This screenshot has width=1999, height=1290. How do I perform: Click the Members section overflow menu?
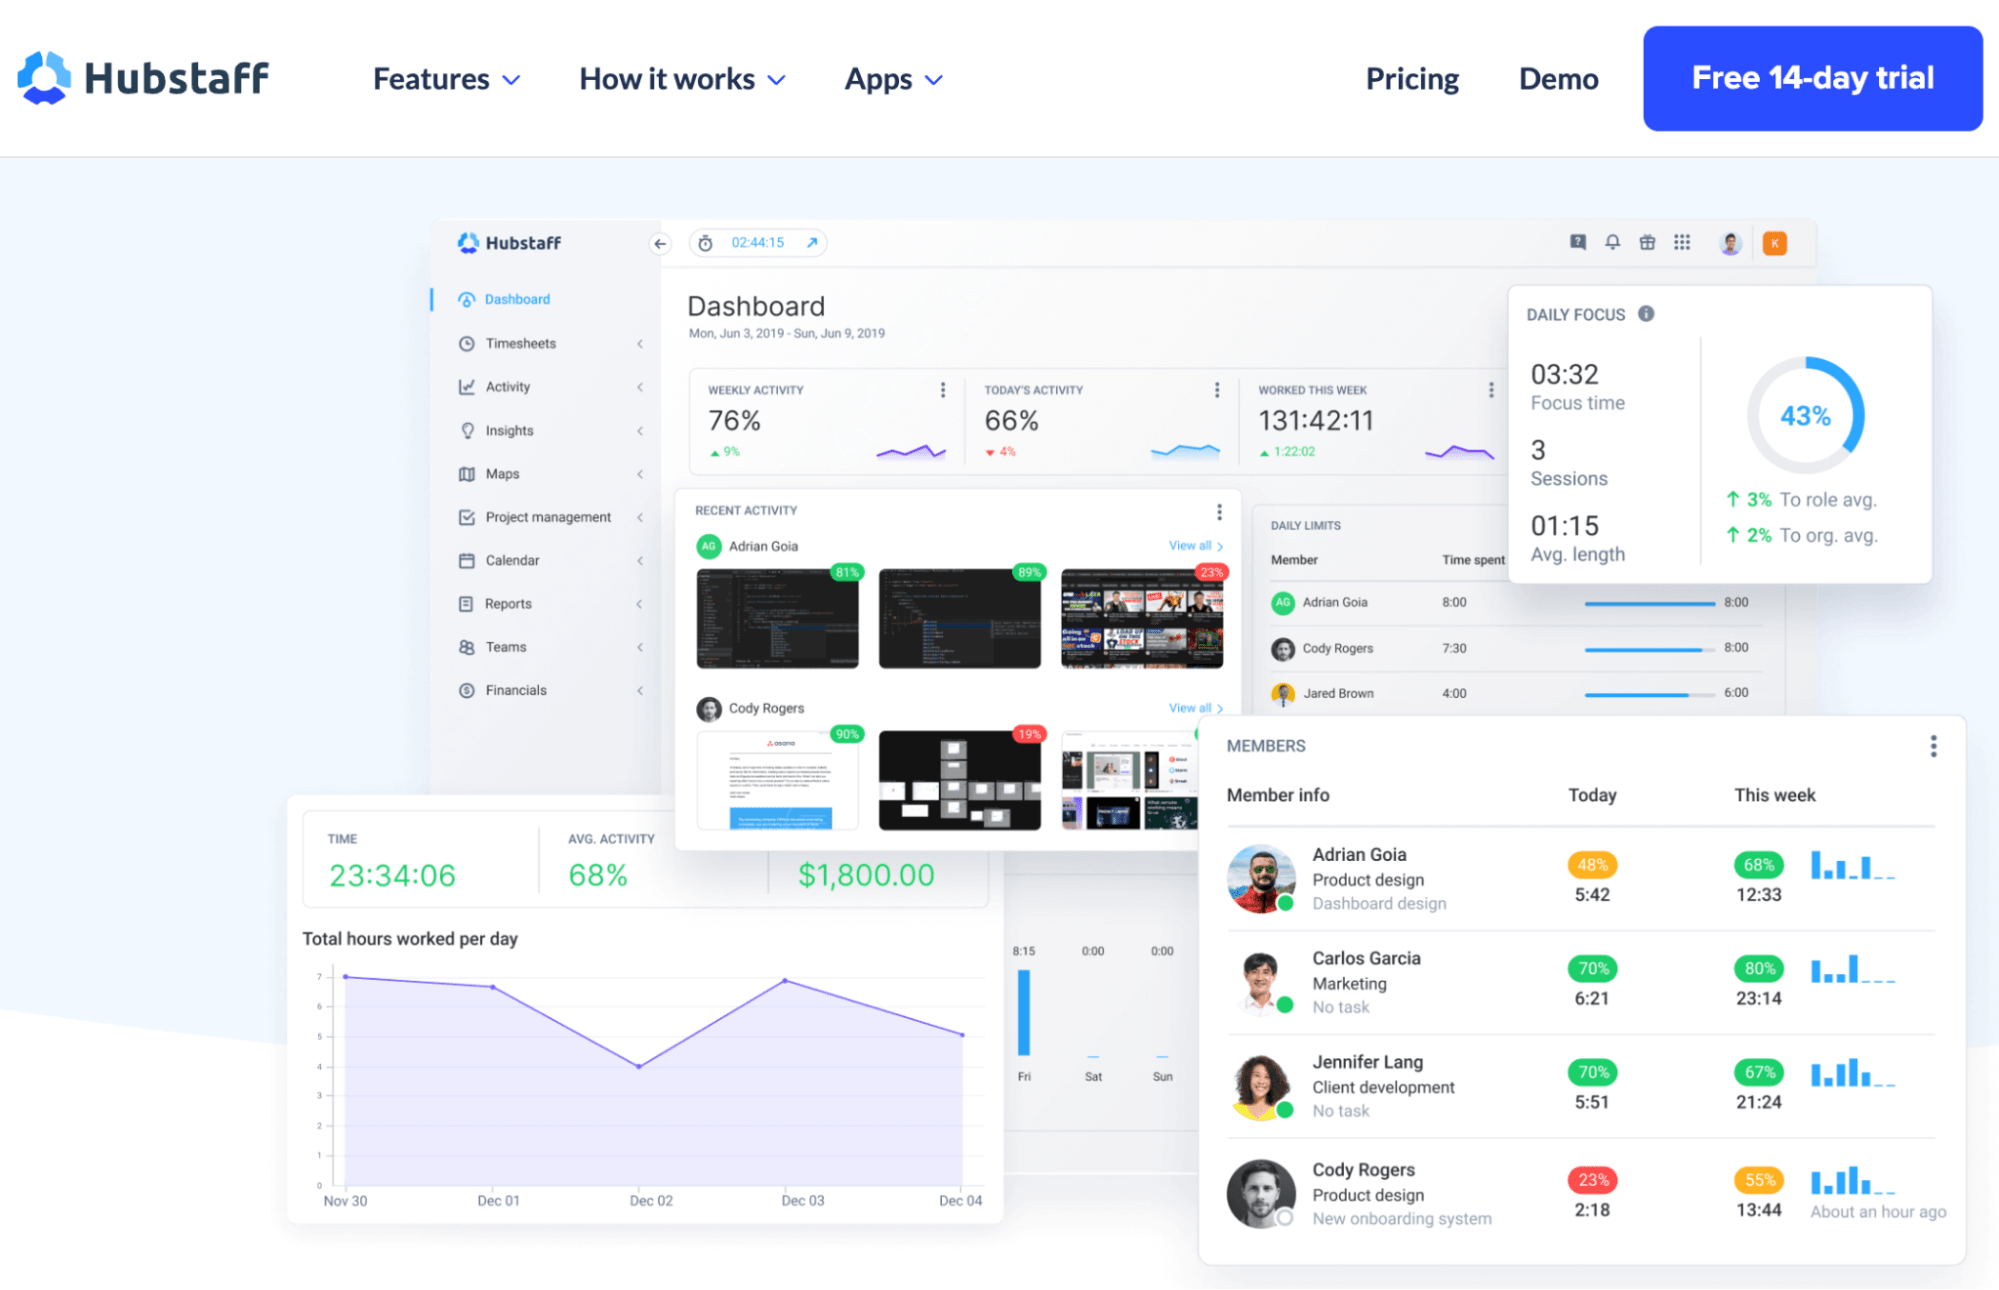coord(1932,746)
